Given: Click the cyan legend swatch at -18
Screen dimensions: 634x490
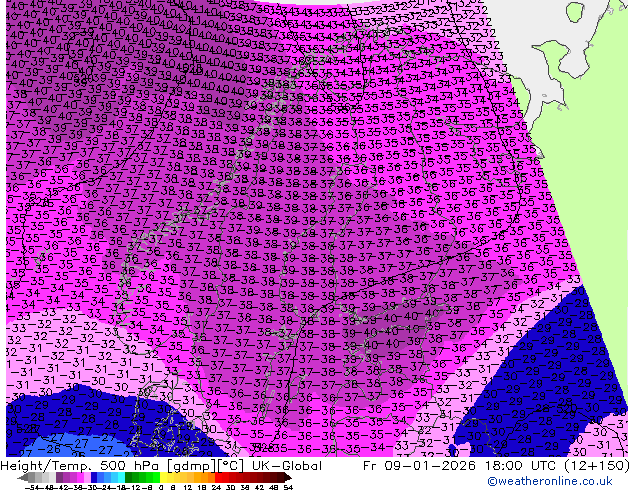Looking at the screenshot, I should (121, 477).
